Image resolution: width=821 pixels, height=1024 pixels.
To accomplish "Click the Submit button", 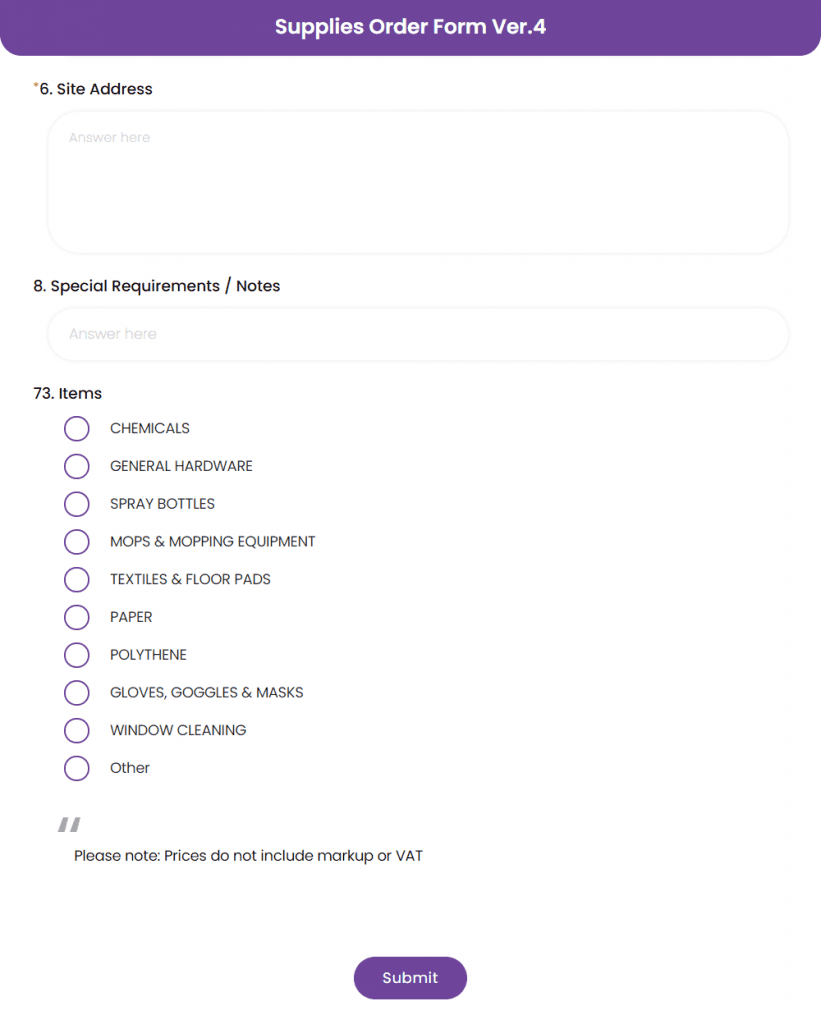I will 410,978.
